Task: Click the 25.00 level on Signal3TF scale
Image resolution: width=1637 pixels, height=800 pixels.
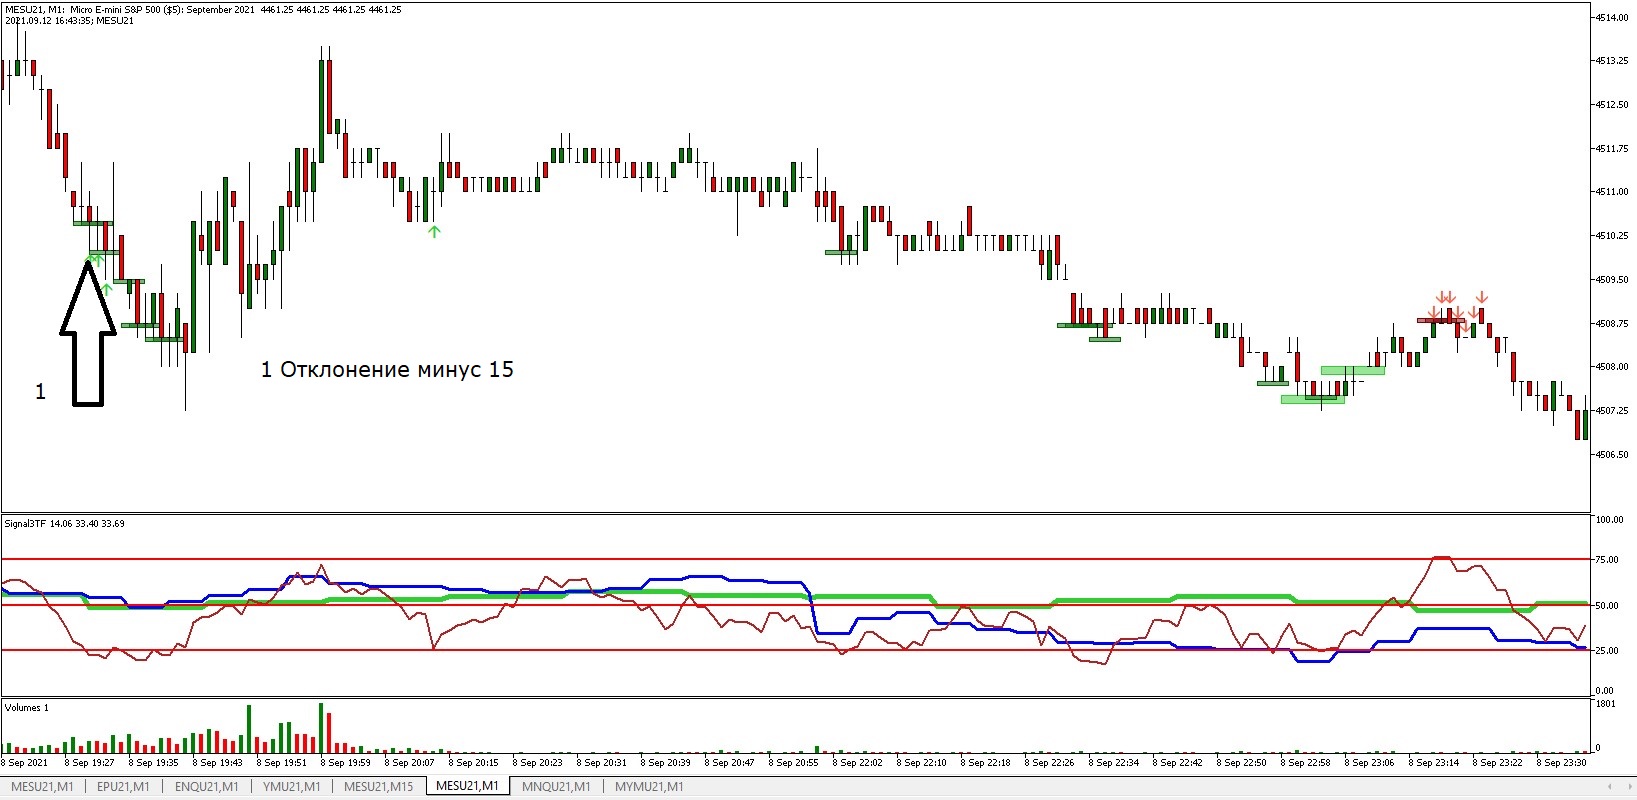Action: (1607, 651)
